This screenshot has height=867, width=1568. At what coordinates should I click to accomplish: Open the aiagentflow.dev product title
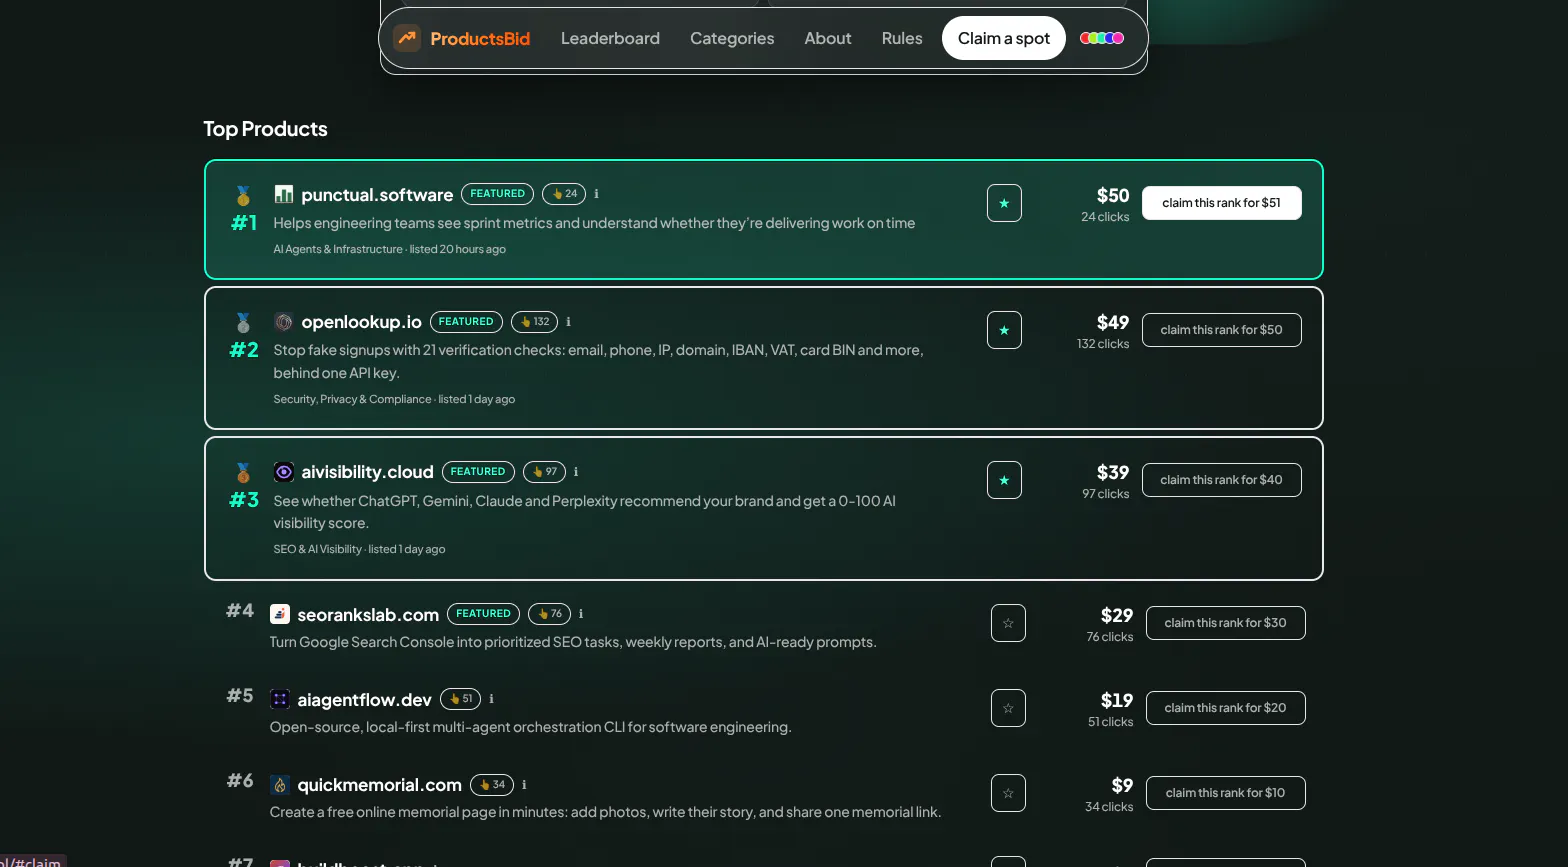364,700
